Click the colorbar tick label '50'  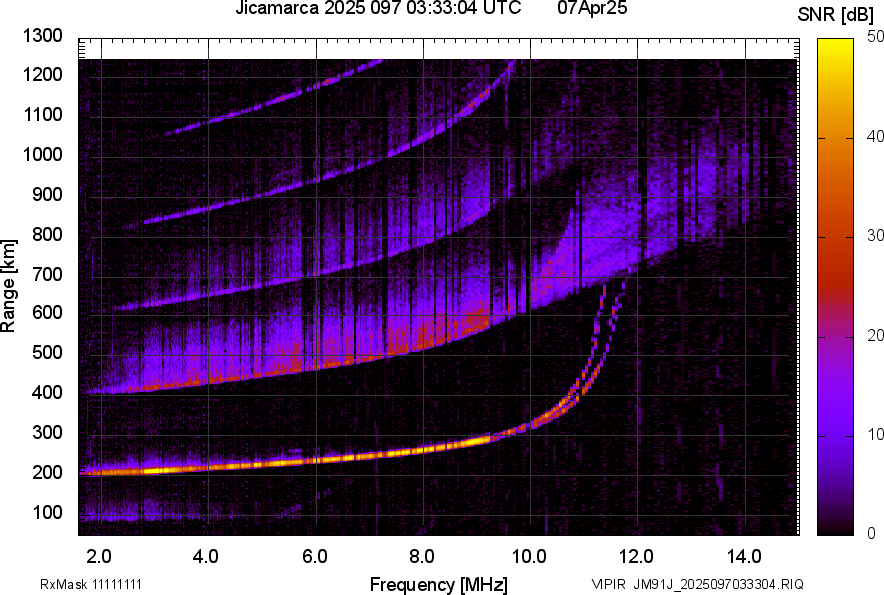click(876, 37)
